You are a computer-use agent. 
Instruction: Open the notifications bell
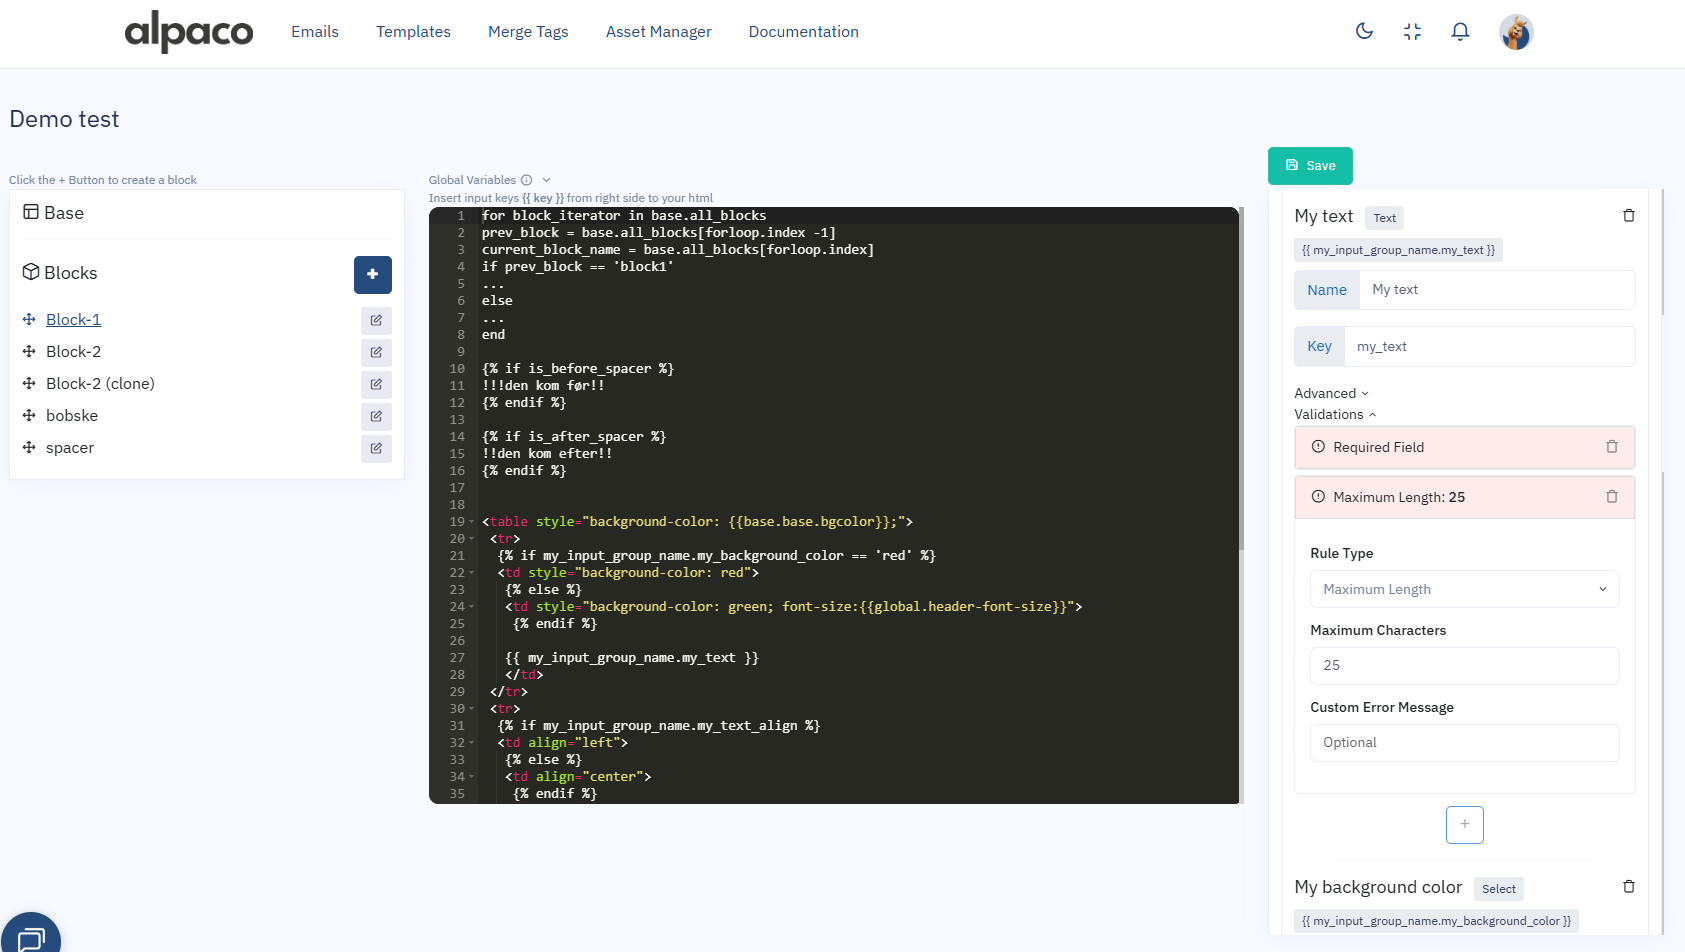[x=1460, y=31]
